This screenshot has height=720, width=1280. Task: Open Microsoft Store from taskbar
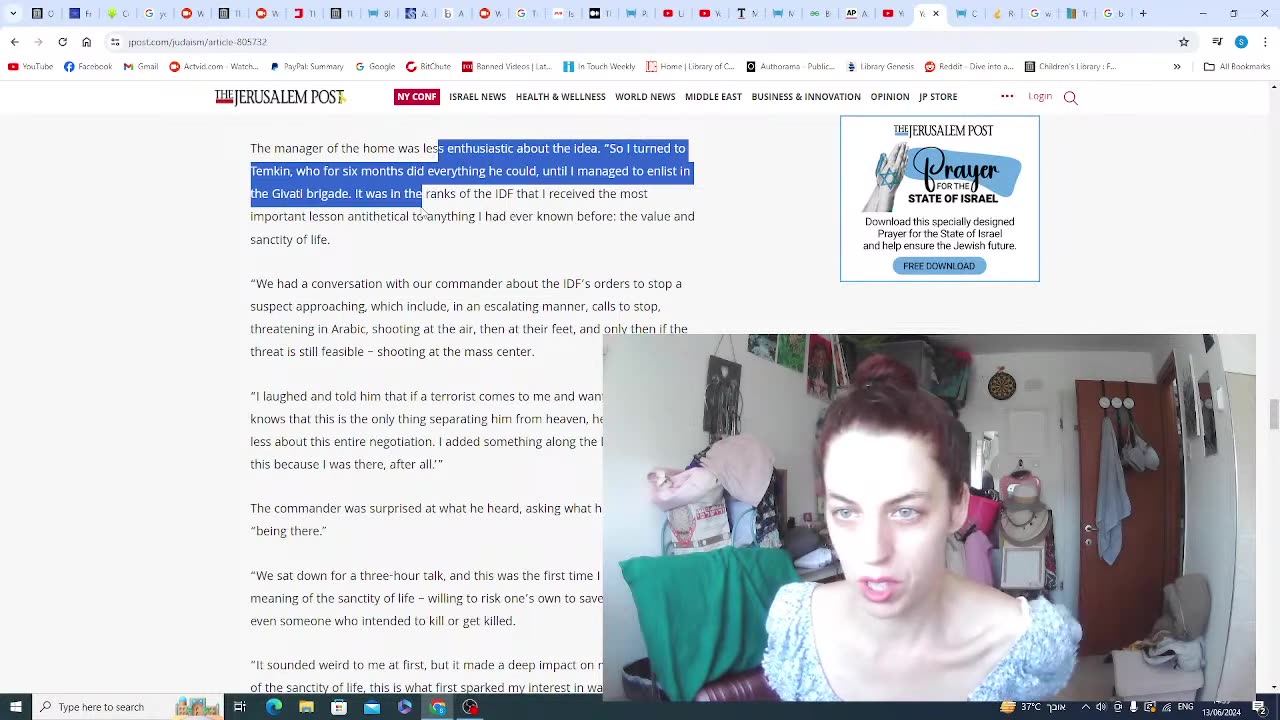339,707
